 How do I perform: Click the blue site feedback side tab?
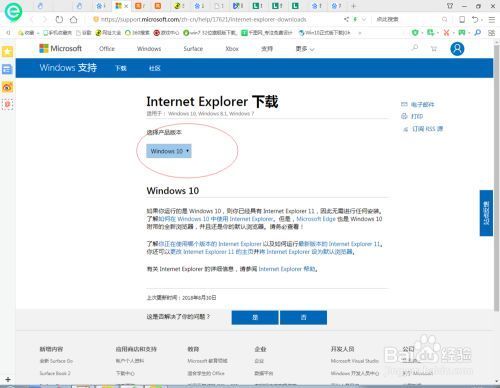(x=486, y=213)
